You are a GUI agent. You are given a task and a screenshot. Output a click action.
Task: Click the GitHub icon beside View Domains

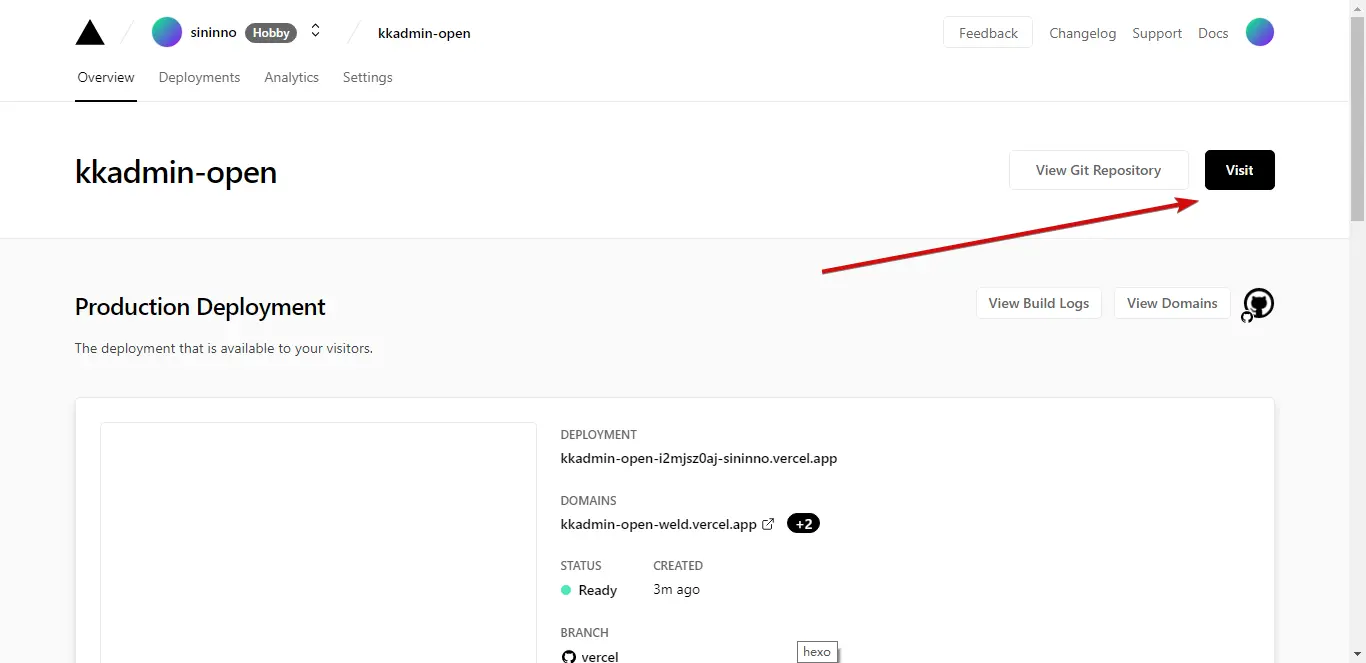[1259, 304]
